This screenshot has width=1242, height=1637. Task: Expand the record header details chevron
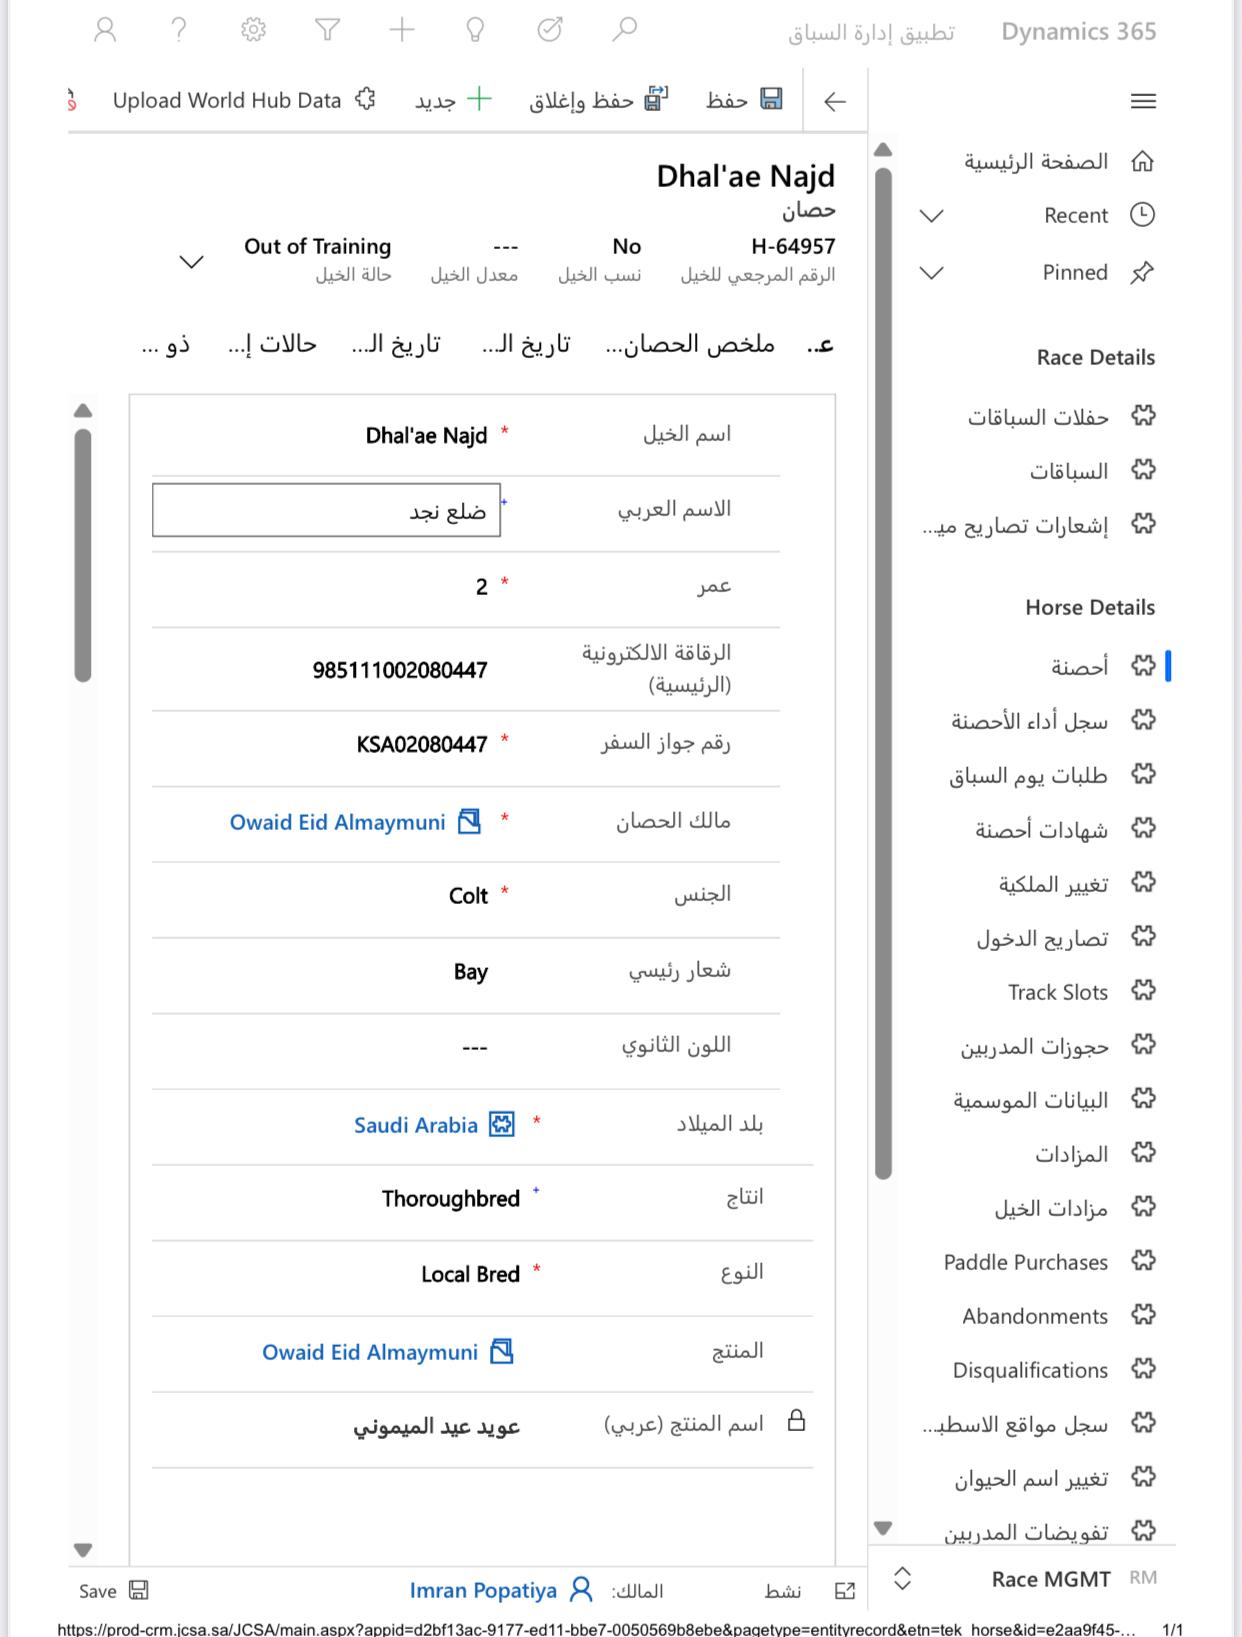(191, 262)
